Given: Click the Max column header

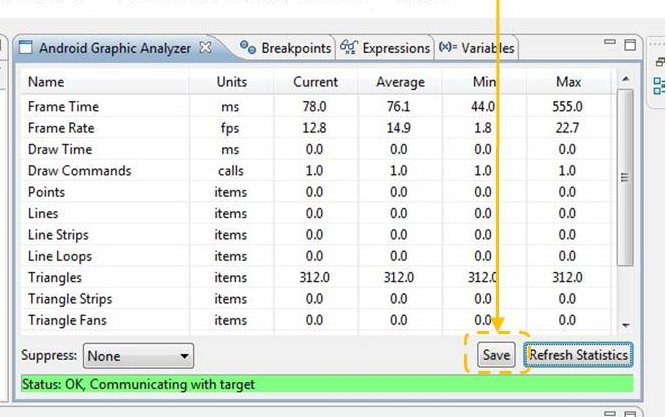Looking at the screenshot, I should [x=569, y=82].
